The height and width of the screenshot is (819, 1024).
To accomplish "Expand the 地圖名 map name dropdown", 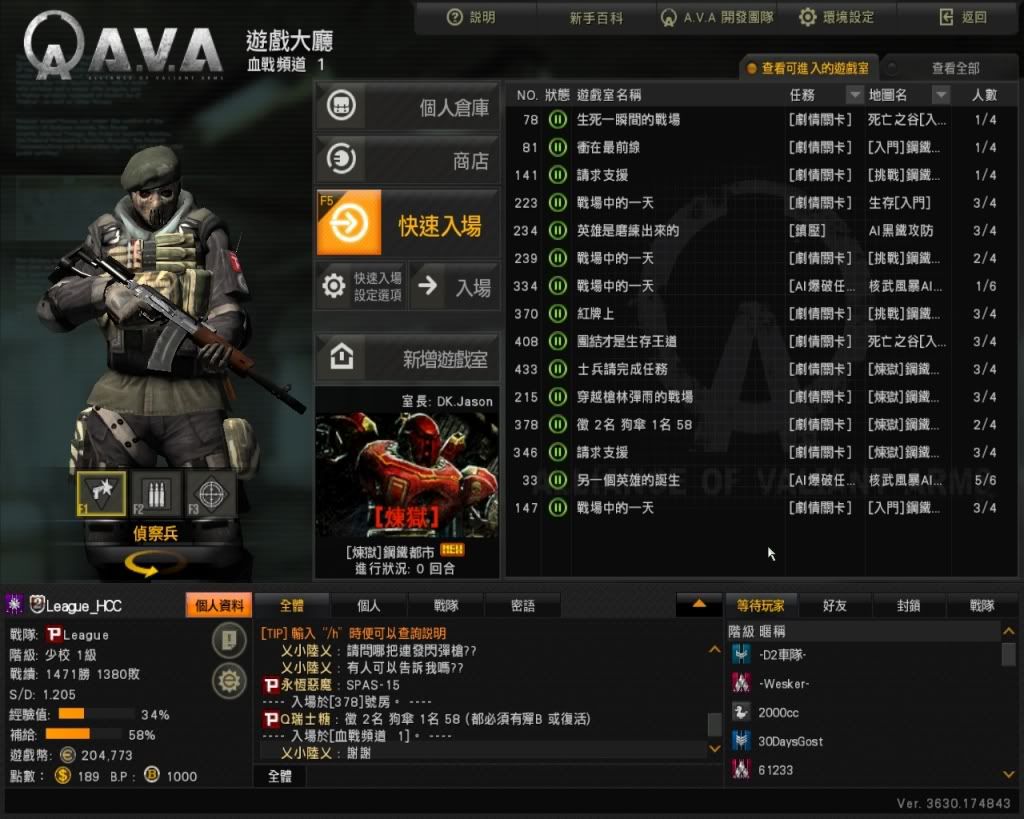I will click(x=940, y=95).
